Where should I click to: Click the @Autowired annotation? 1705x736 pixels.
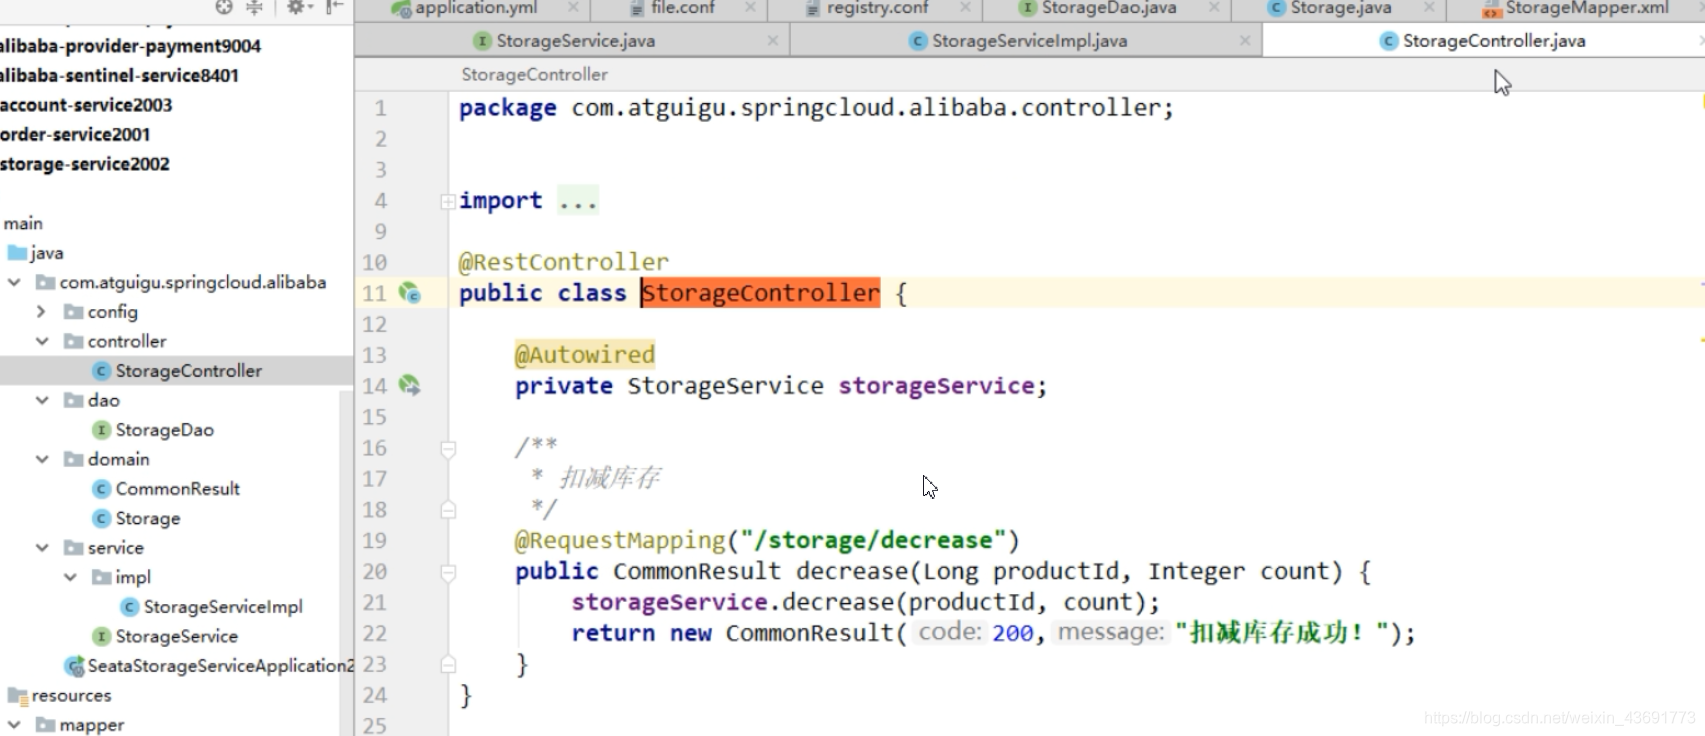(x=585, y=355)
